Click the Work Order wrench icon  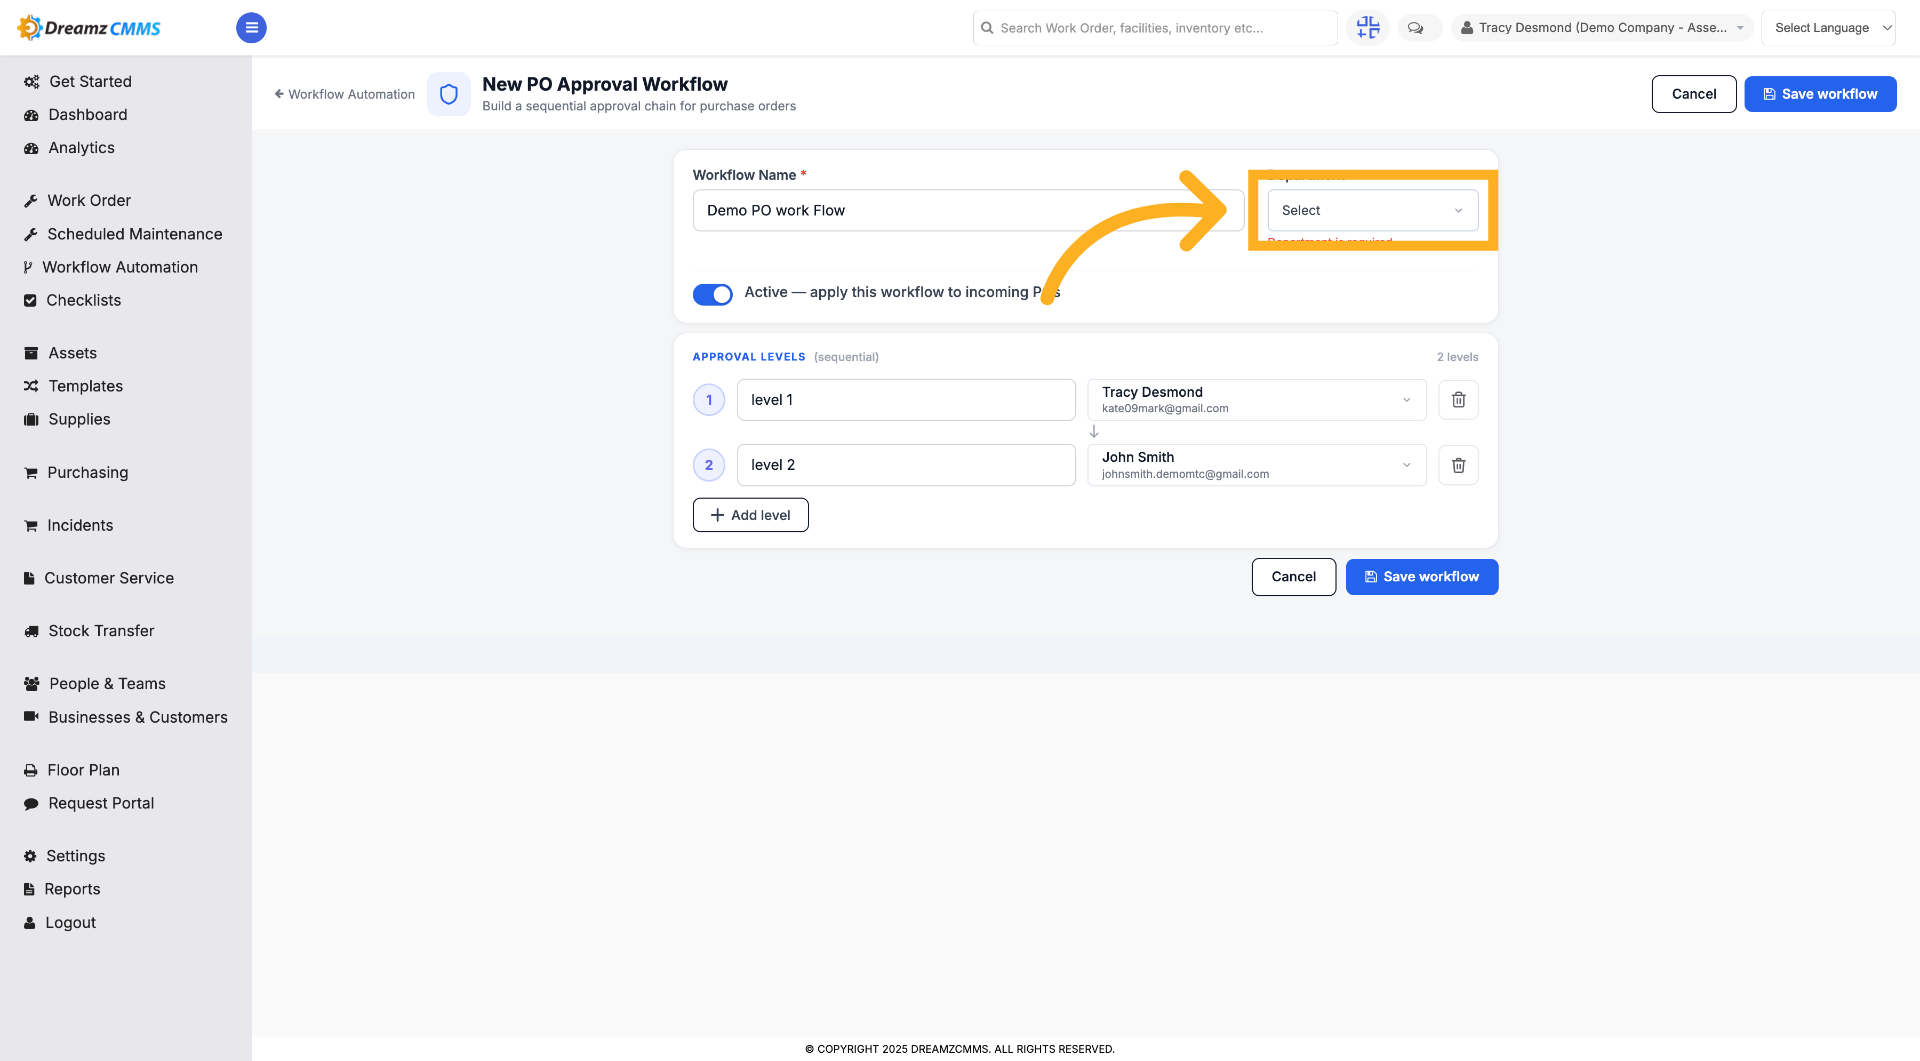pyautogui.click(x=31, y=201)
